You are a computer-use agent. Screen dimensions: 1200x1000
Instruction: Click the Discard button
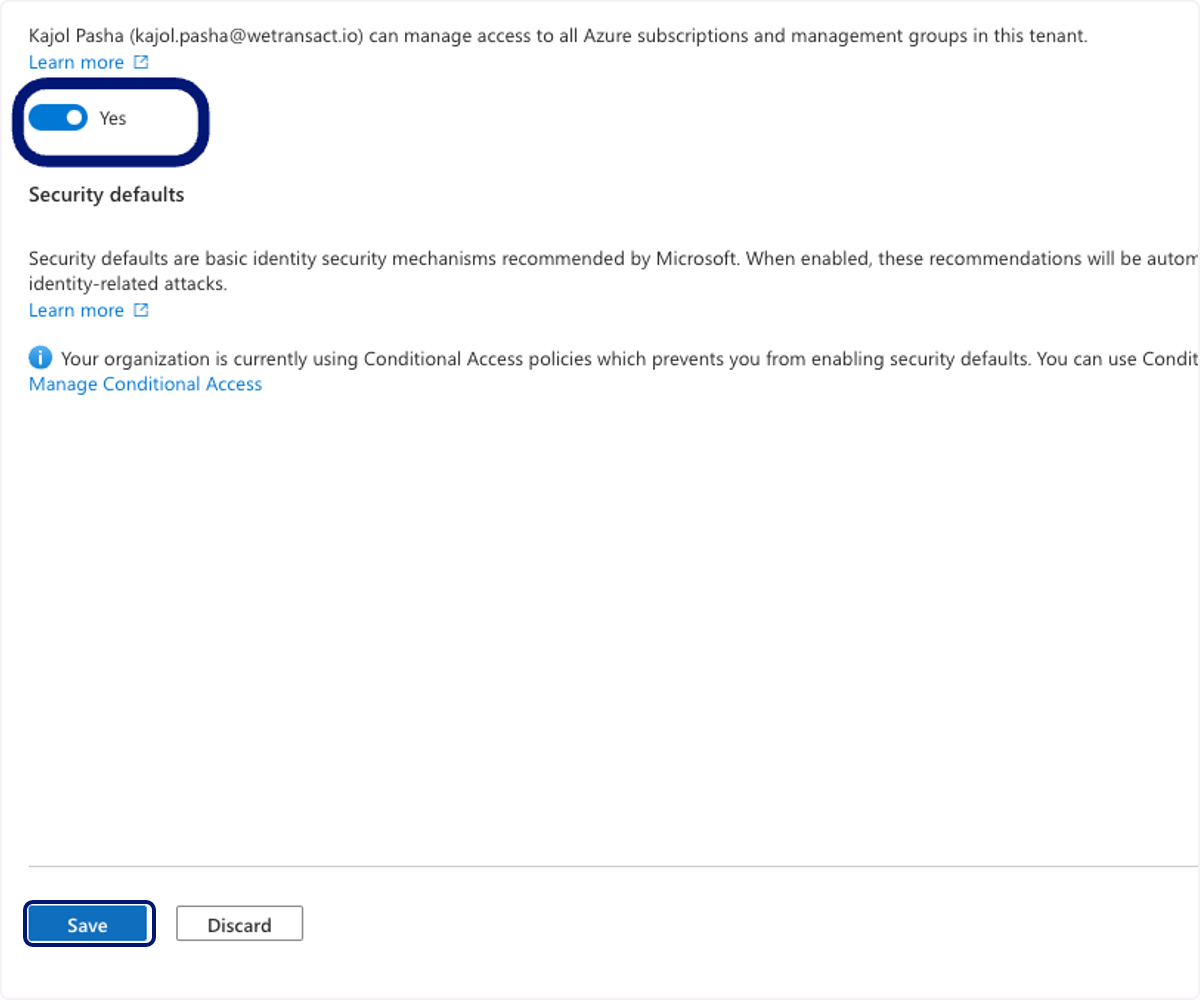(x=240, y=925)
